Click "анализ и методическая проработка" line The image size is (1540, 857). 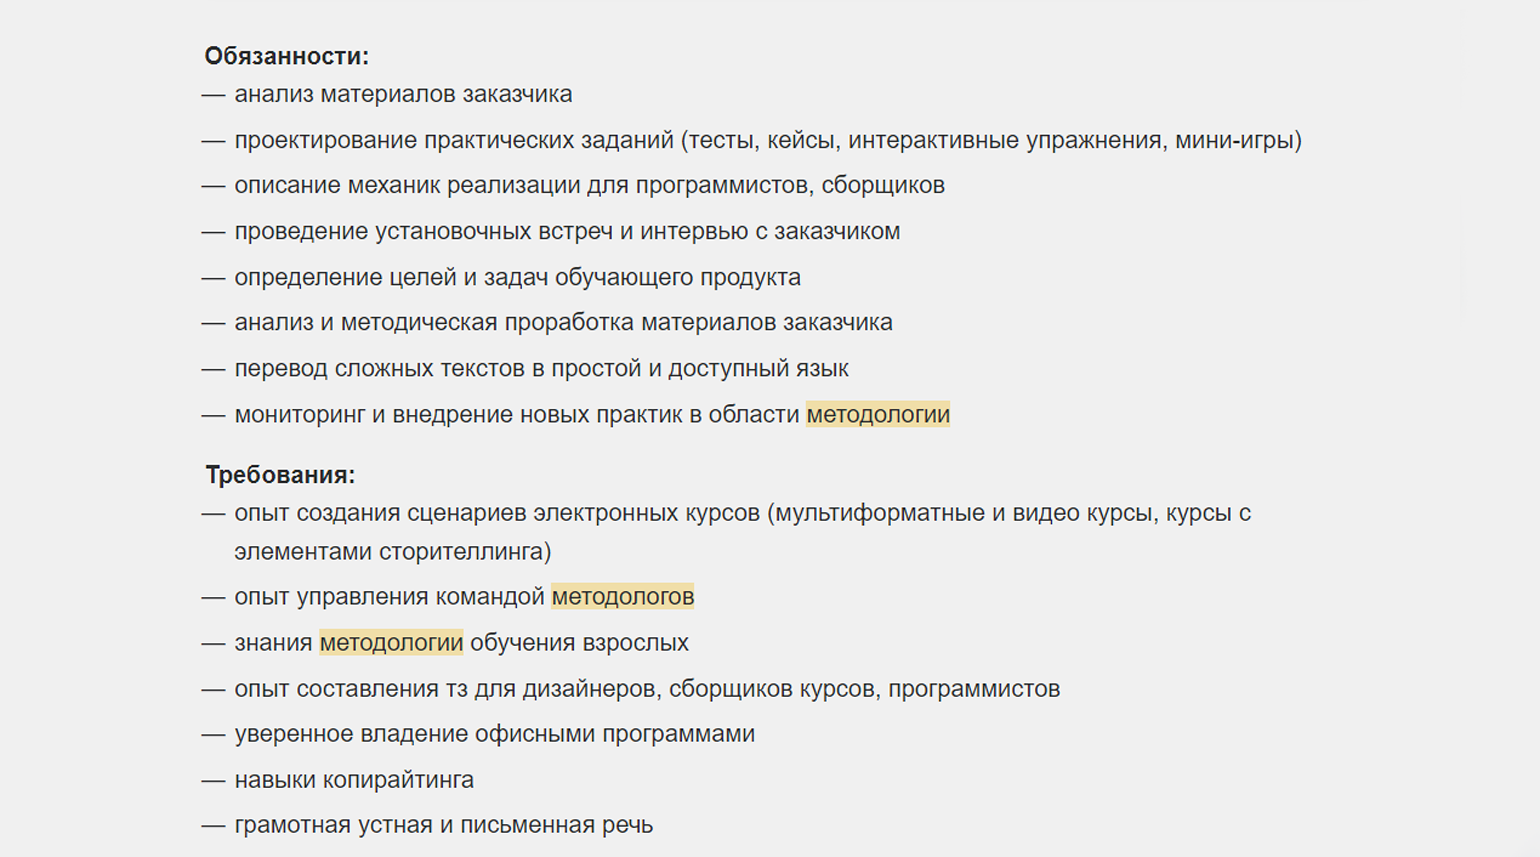coord(563,322)
